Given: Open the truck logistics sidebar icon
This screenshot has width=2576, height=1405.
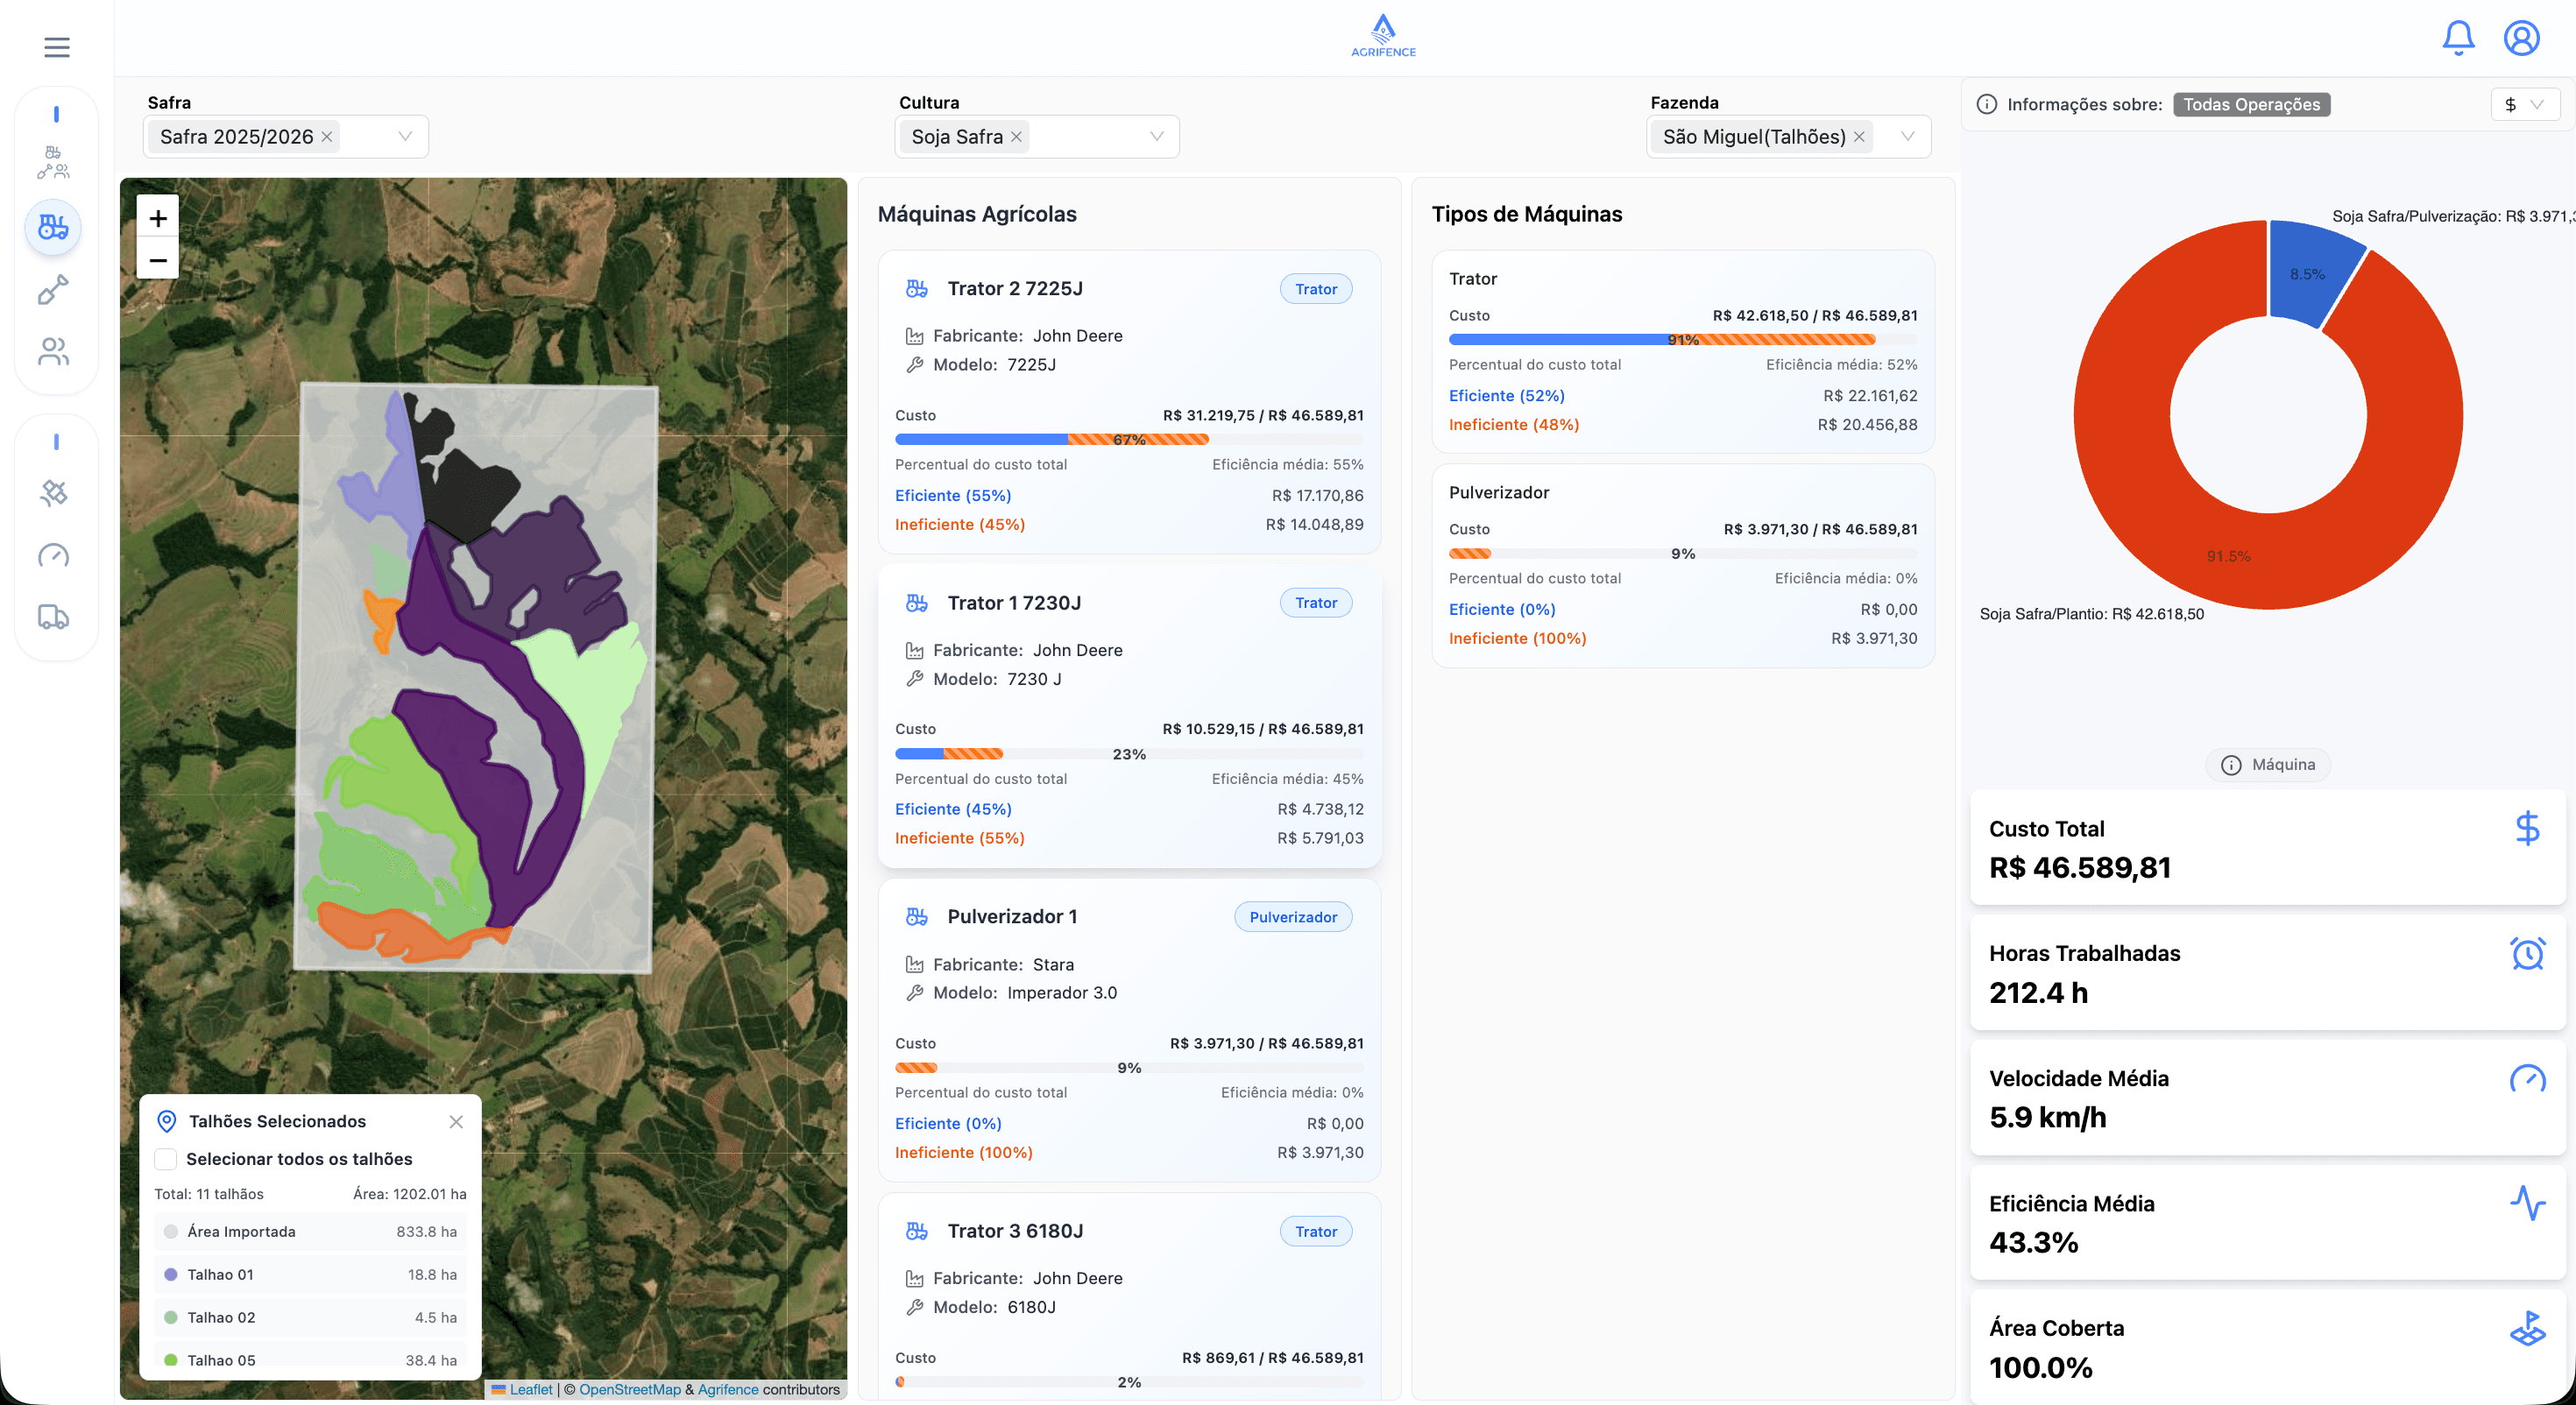Looking at the screenshot, I should point(53,617).
